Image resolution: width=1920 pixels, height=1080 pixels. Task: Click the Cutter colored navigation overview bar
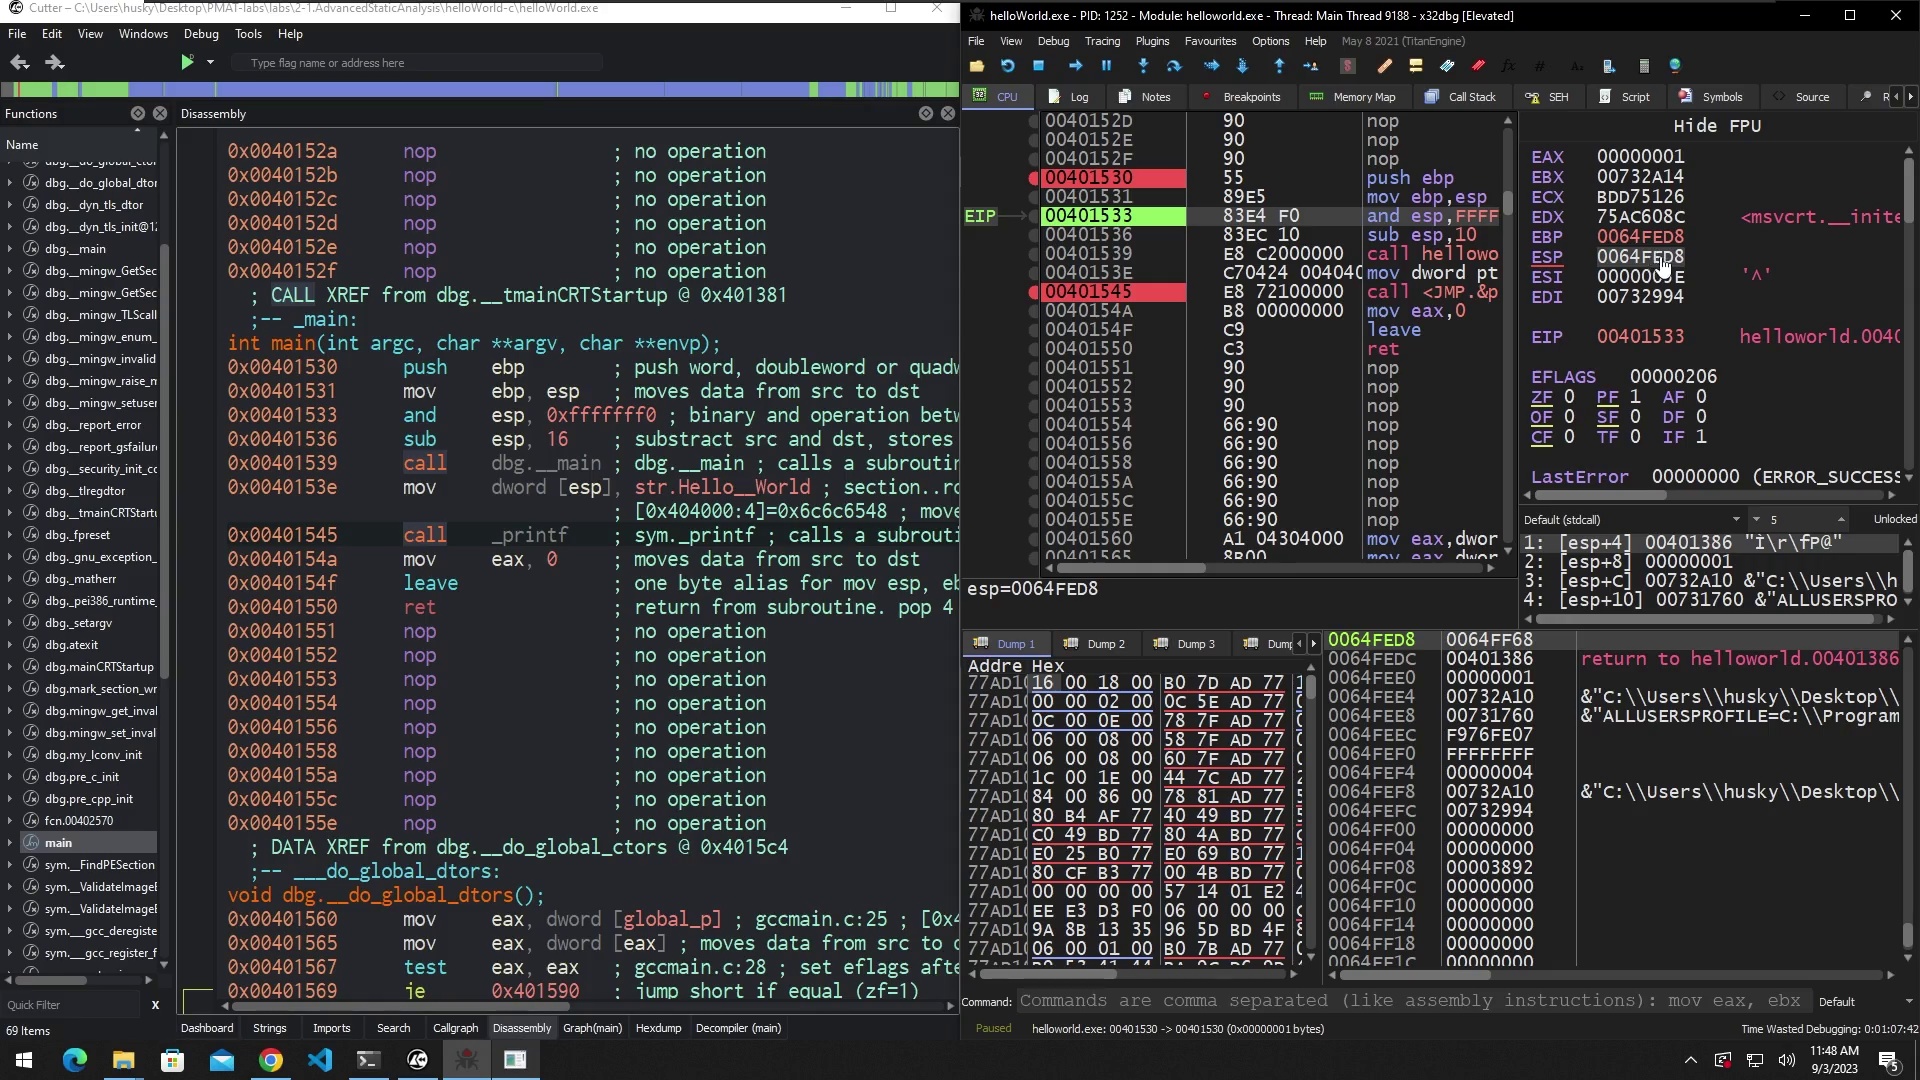(480, 89)
